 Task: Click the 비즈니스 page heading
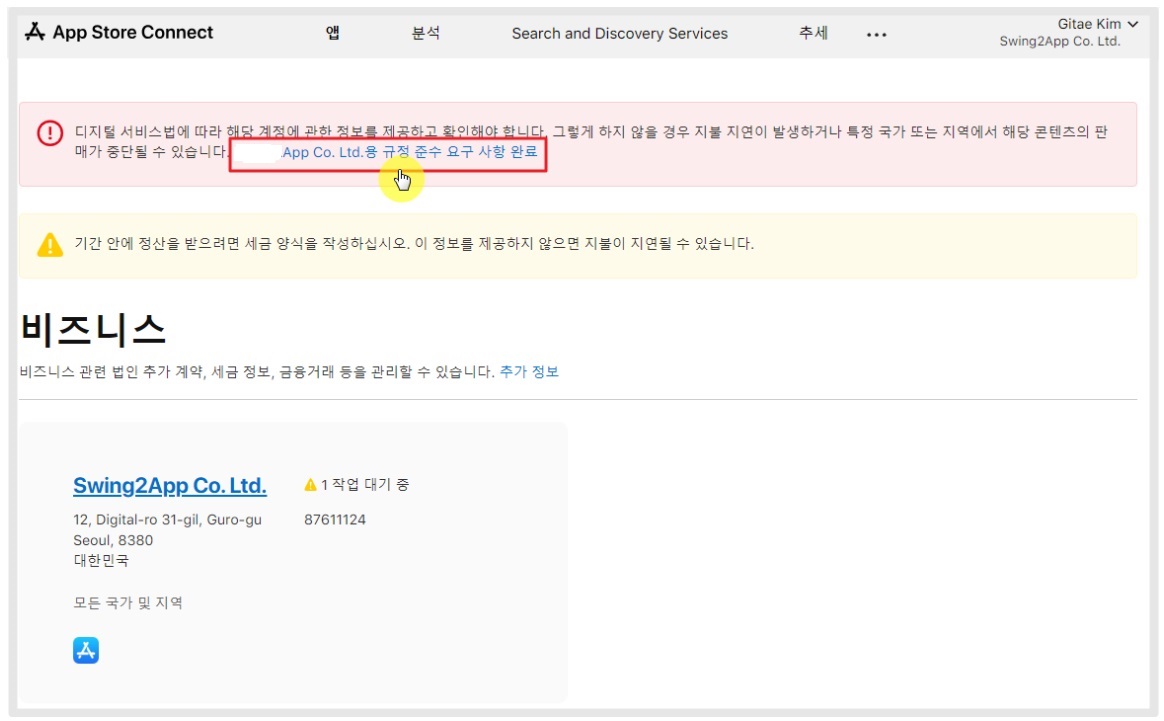[x=93, y=329]
